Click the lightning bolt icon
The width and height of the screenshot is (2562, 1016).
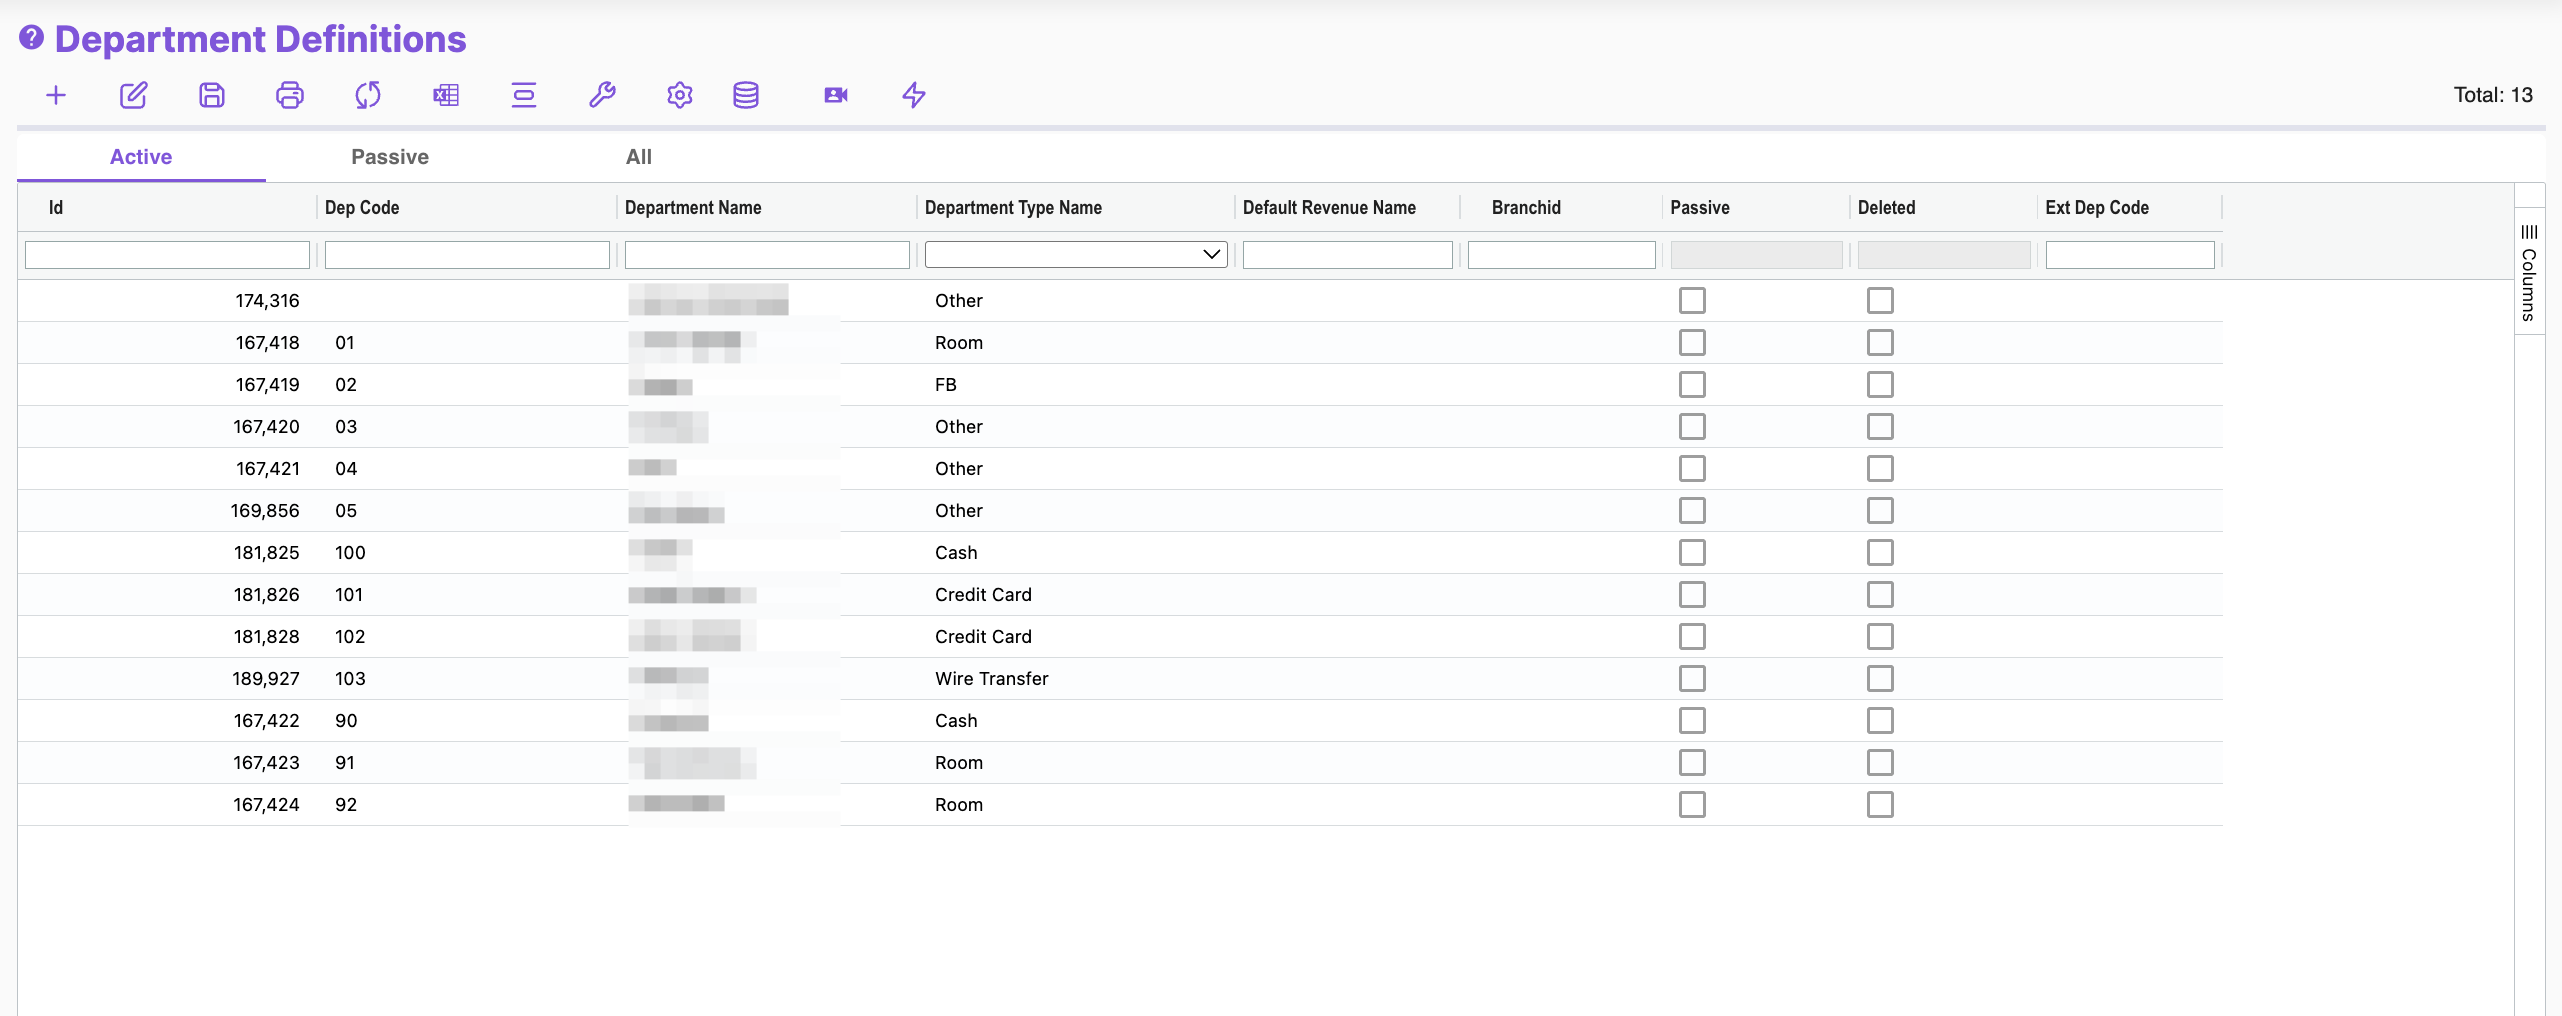[x=914, y=95]
